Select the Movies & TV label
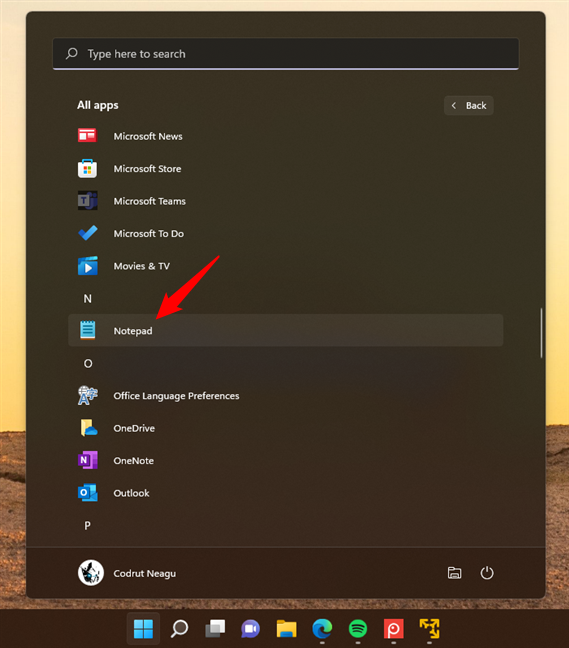 141,266
